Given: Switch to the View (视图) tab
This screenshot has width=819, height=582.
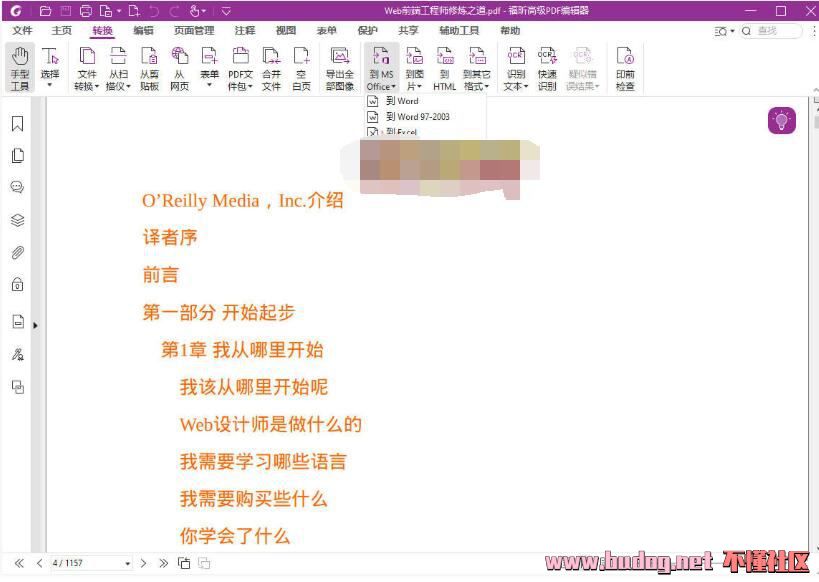Looking at the screenshot, I should [286, 31].
